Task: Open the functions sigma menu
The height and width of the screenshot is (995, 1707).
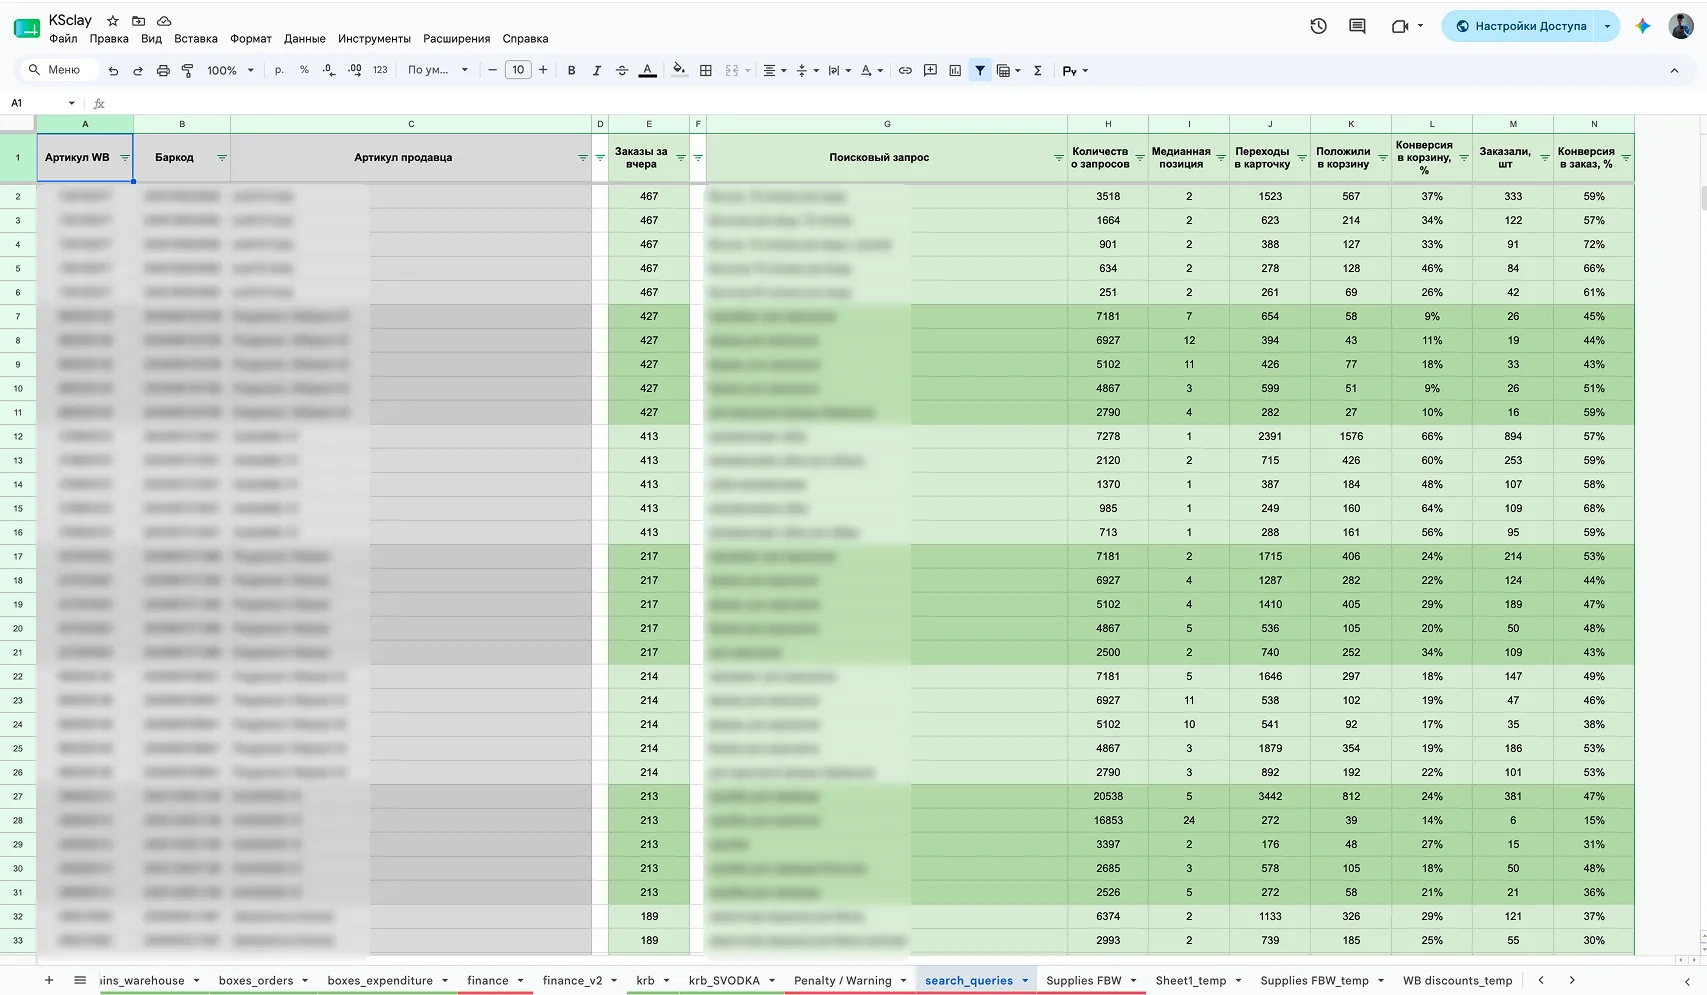Action: tap(1038, 71)
